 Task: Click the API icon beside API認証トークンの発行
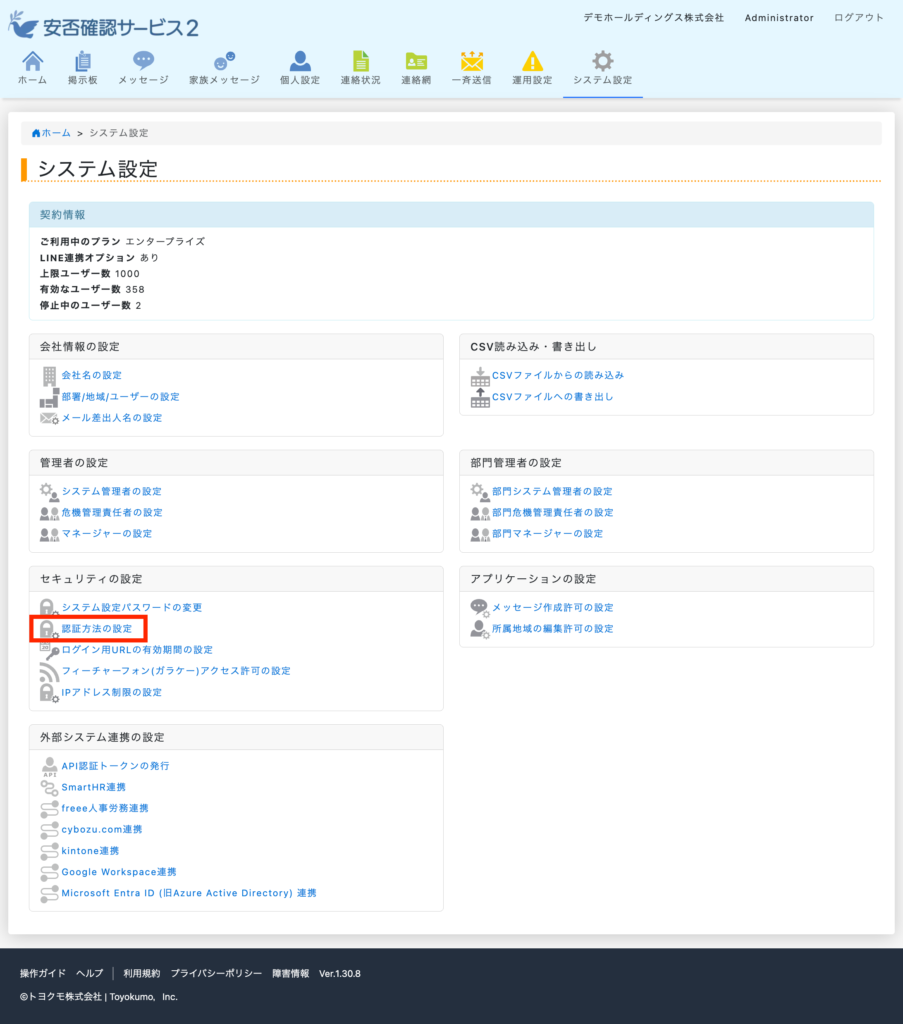point(50,767)
